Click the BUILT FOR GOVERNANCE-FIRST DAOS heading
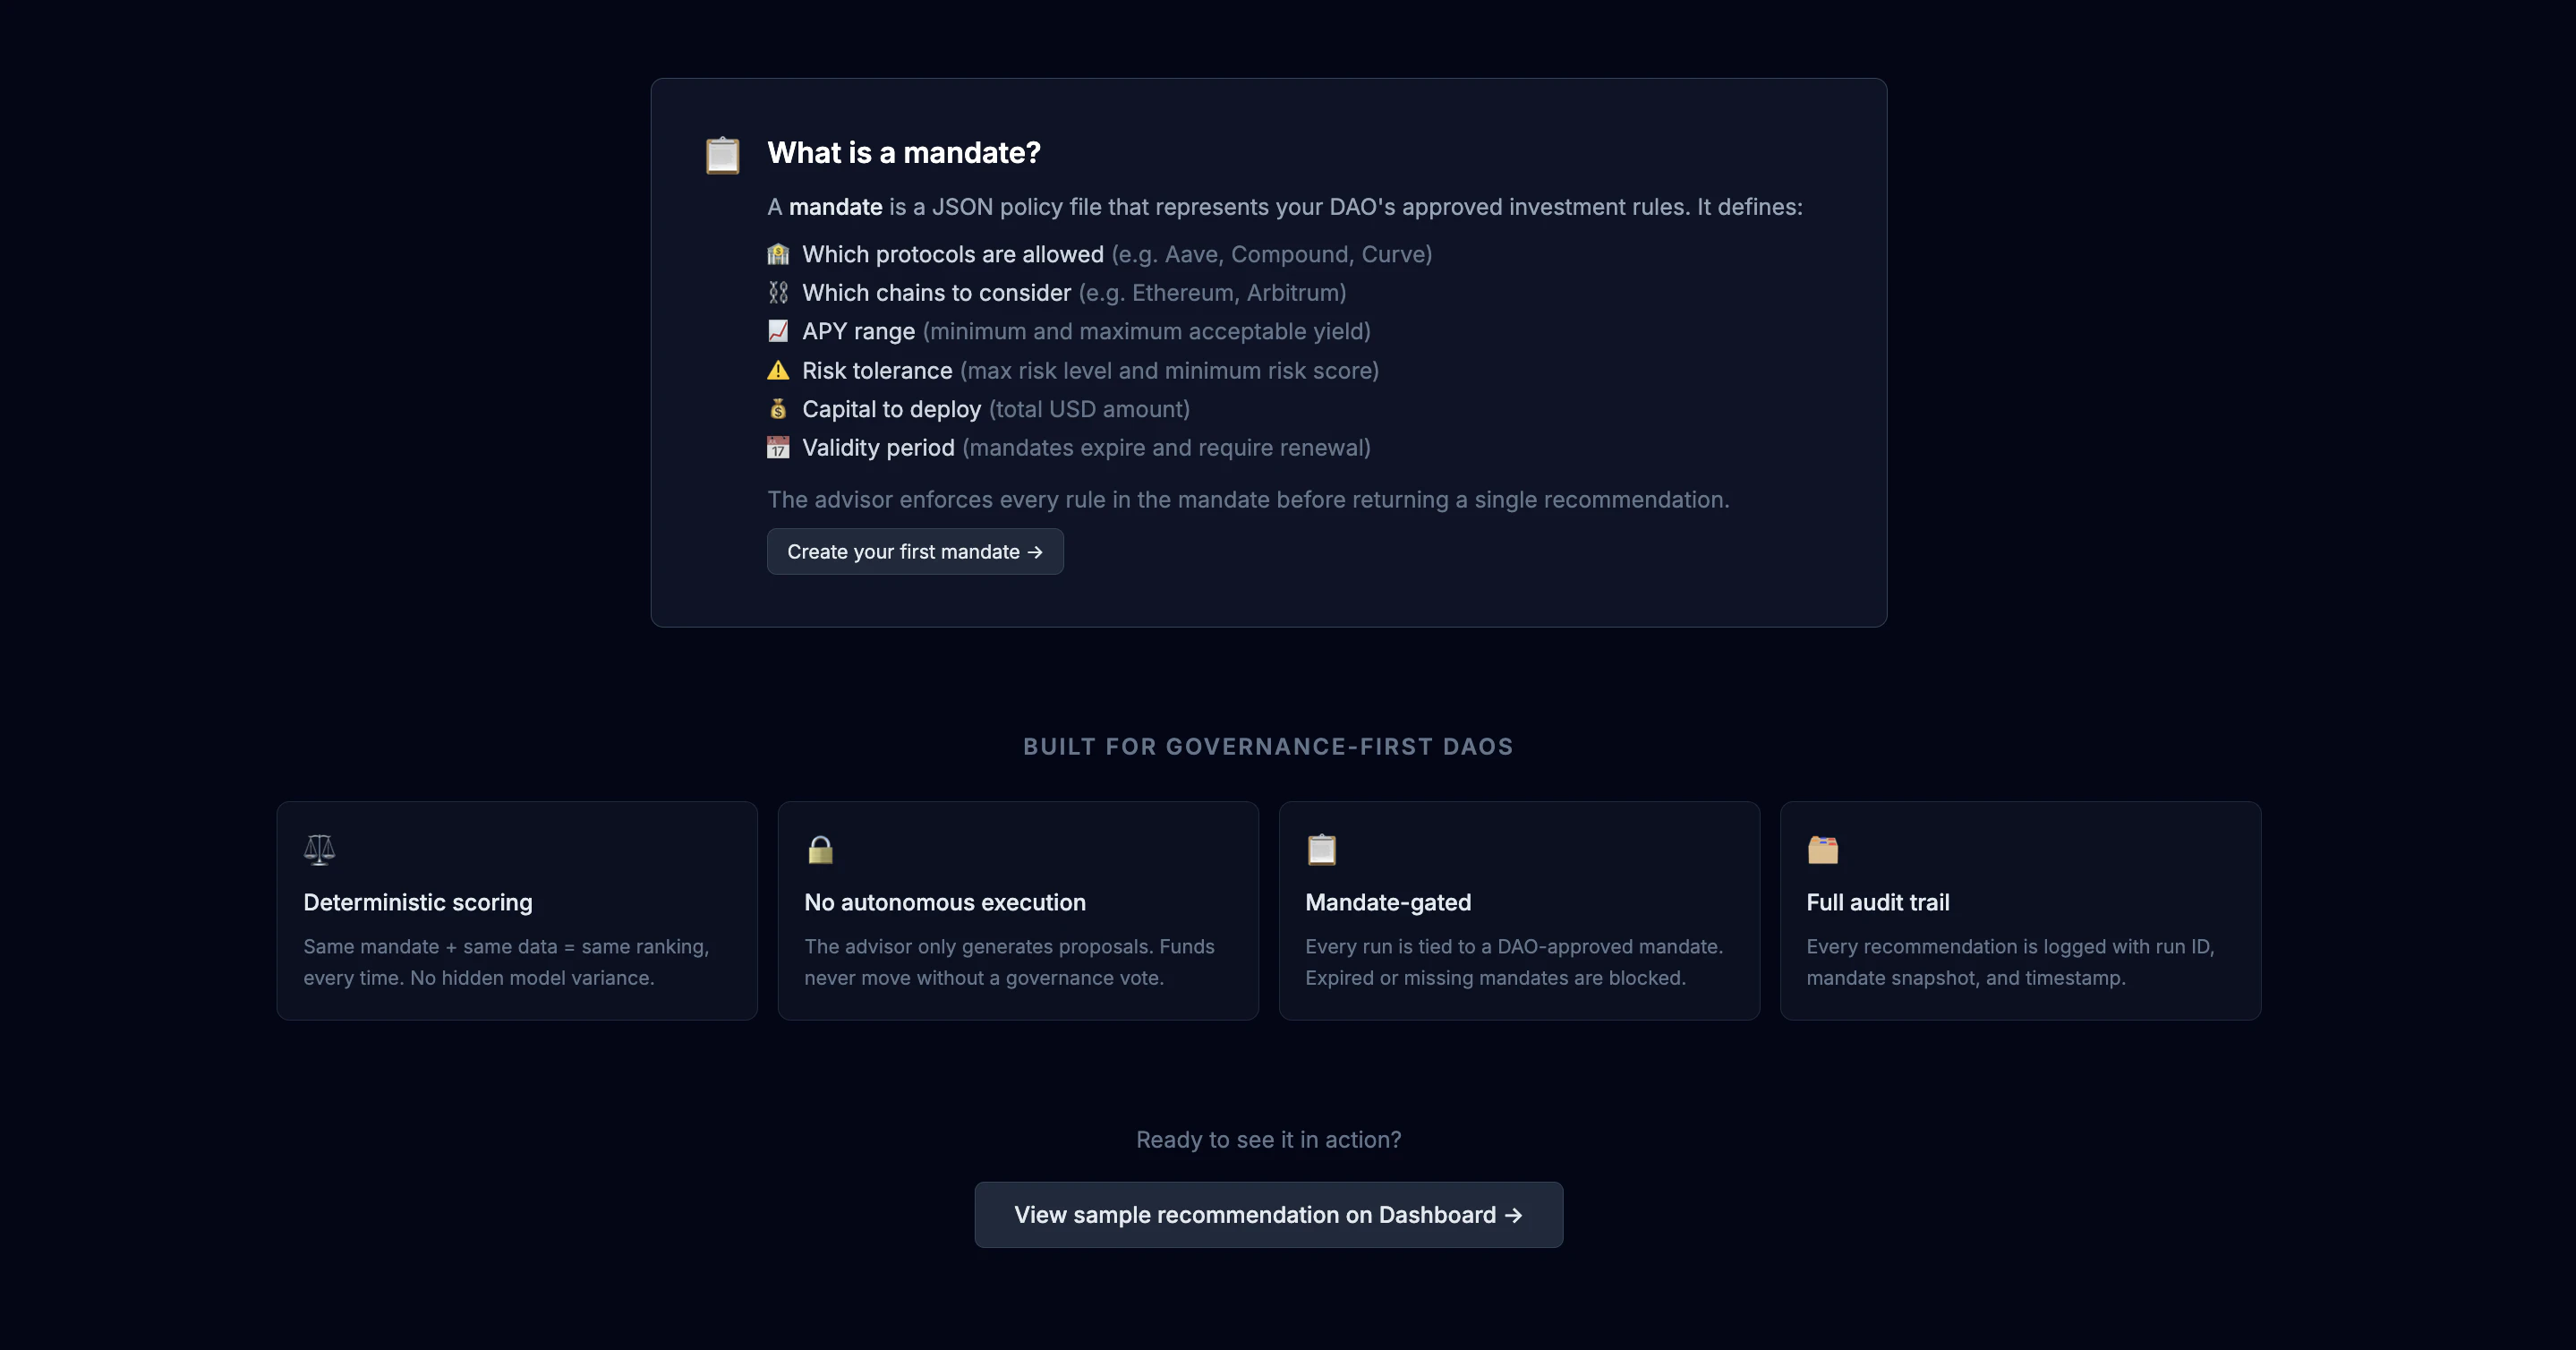 [x=1268, y=746]
